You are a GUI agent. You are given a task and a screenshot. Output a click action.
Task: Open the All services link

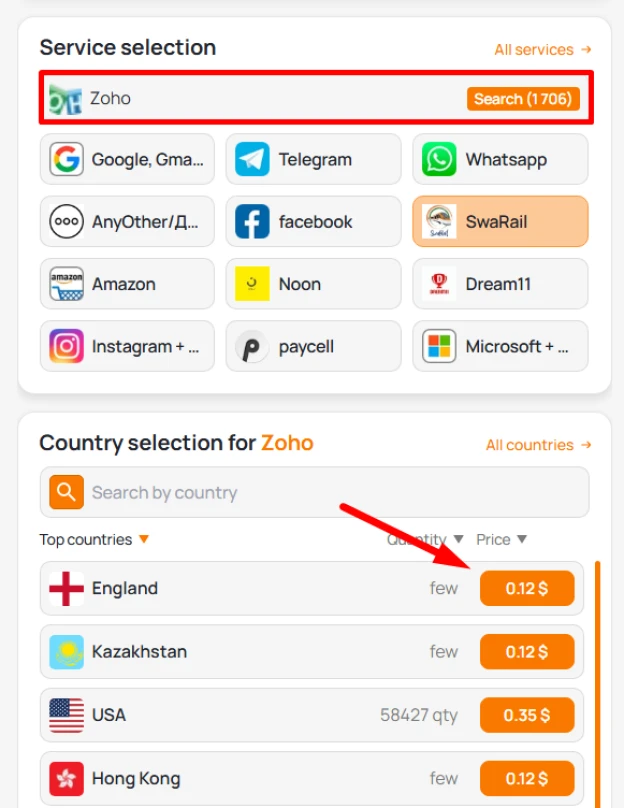point(543,49)
